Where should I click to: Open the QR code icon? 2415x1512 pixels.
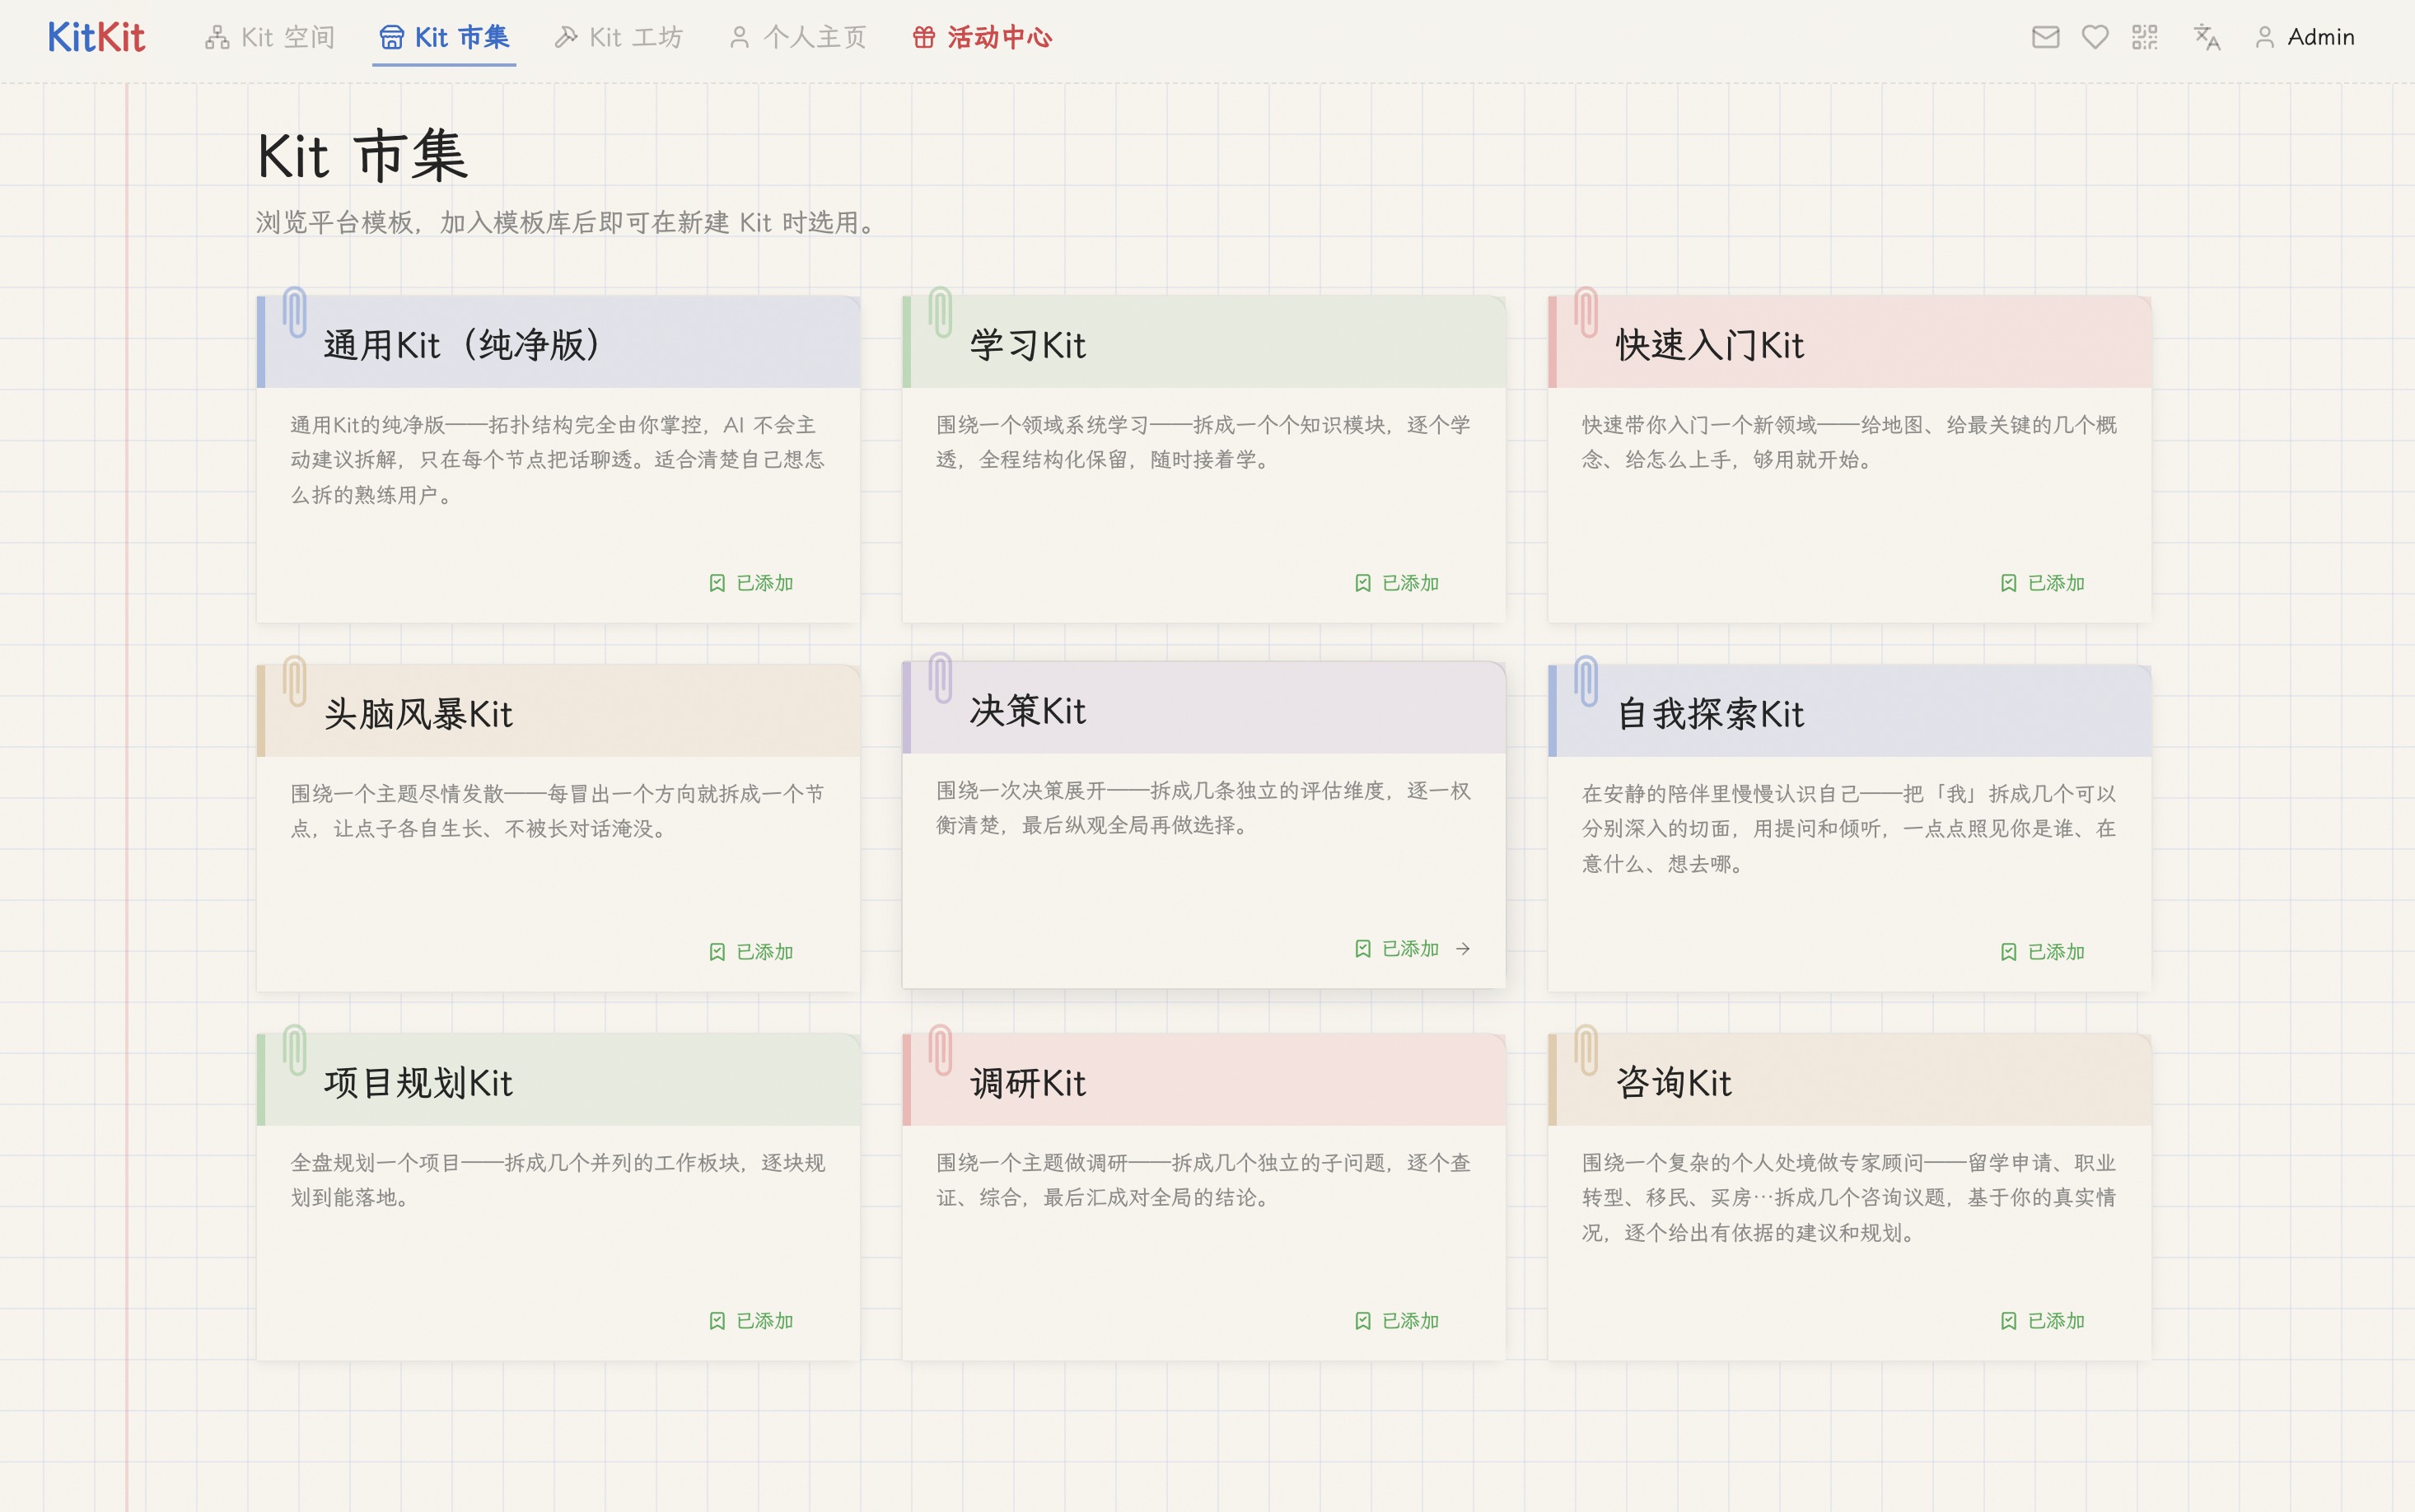pos(2144,37)
